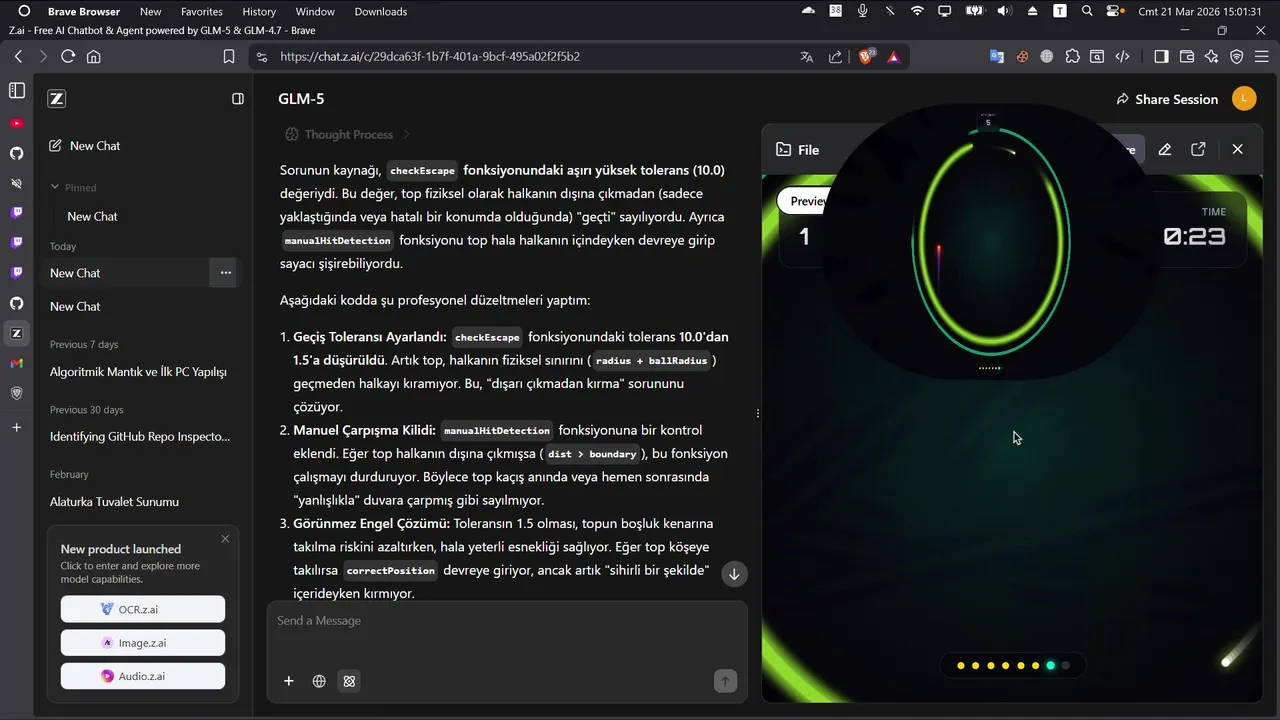
Task: Open options menu for today's New Chat
Action: click(225, 273)
